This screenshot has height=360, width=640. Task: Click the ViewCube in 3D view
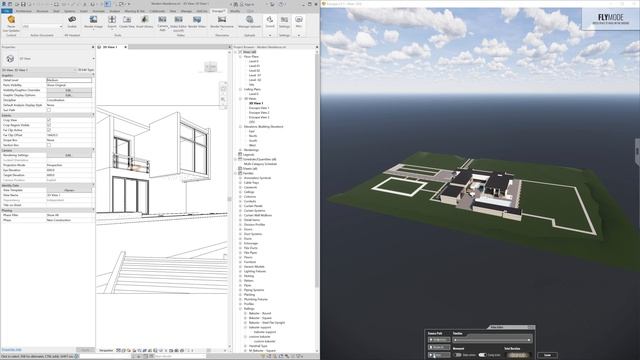[211, 67]
